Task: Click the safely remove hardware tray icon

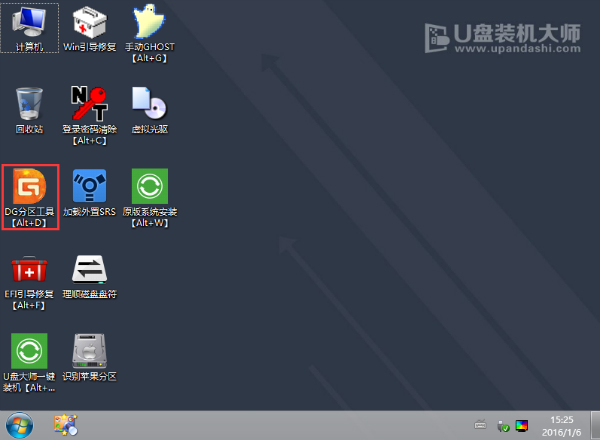Action: (x=503, y=426)
